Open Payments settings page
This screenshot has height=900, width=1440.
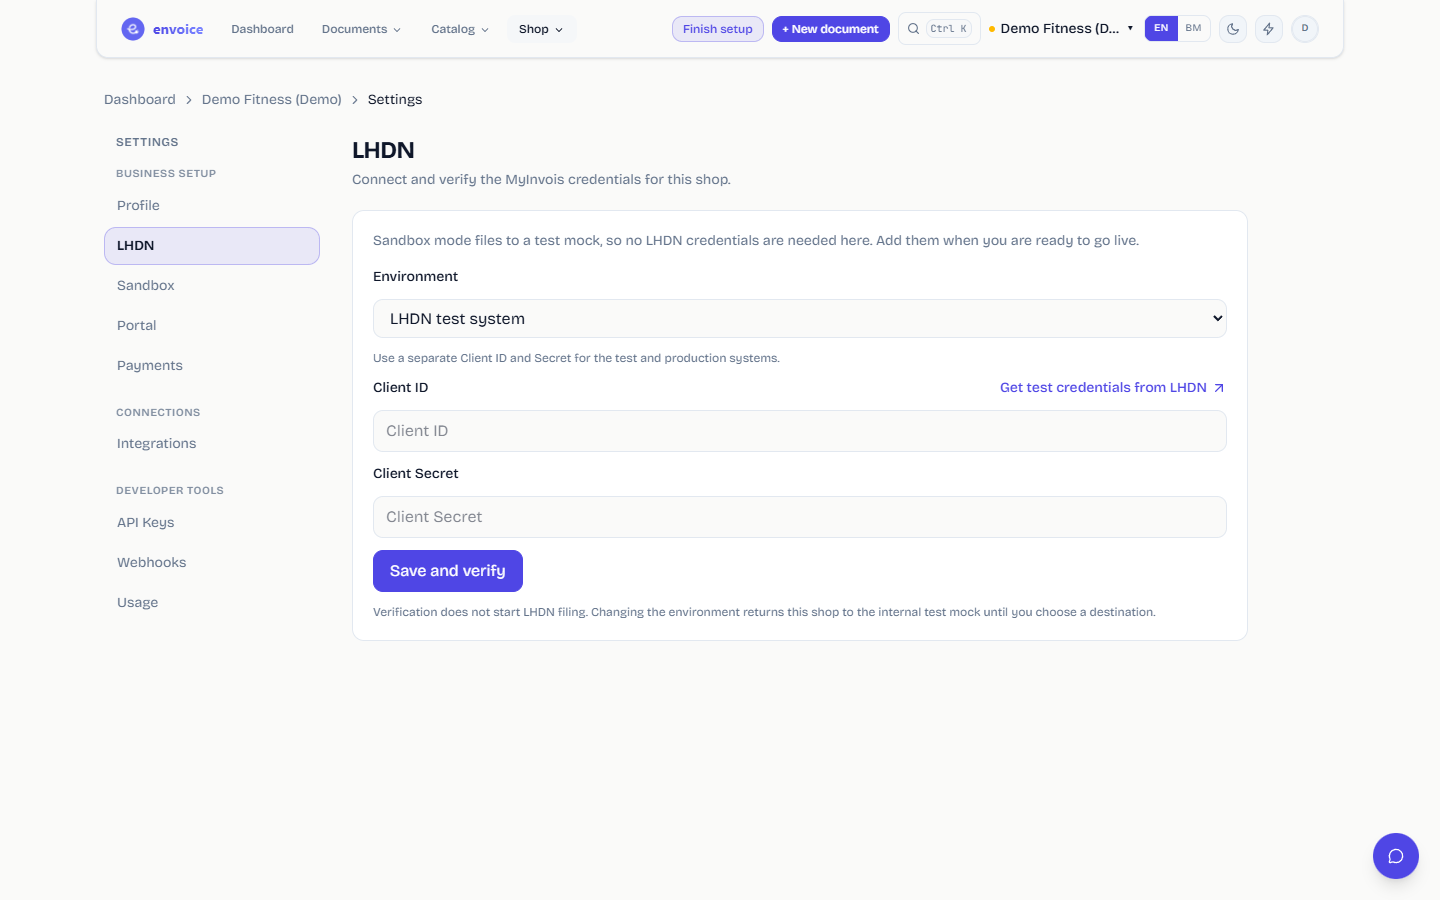[x=212, y=366]
